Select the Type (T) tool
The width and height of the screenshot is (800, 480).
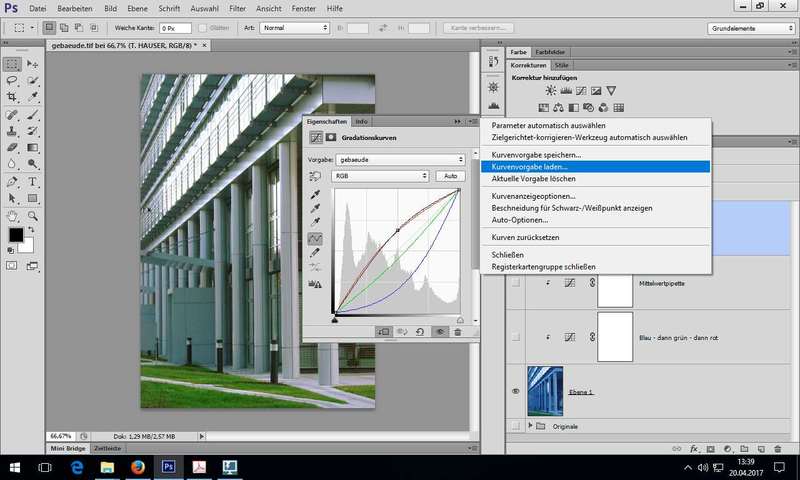coord(33,182)
